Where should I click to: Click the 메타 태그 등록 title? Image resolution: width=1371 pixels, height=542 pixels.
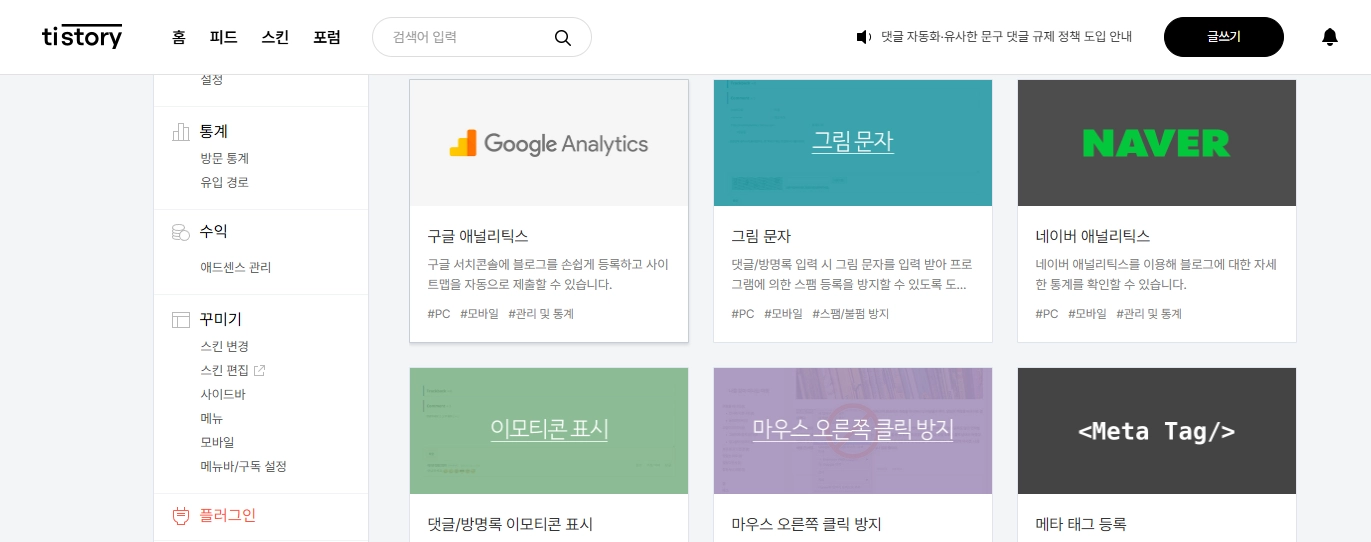tap(1081, 524)
